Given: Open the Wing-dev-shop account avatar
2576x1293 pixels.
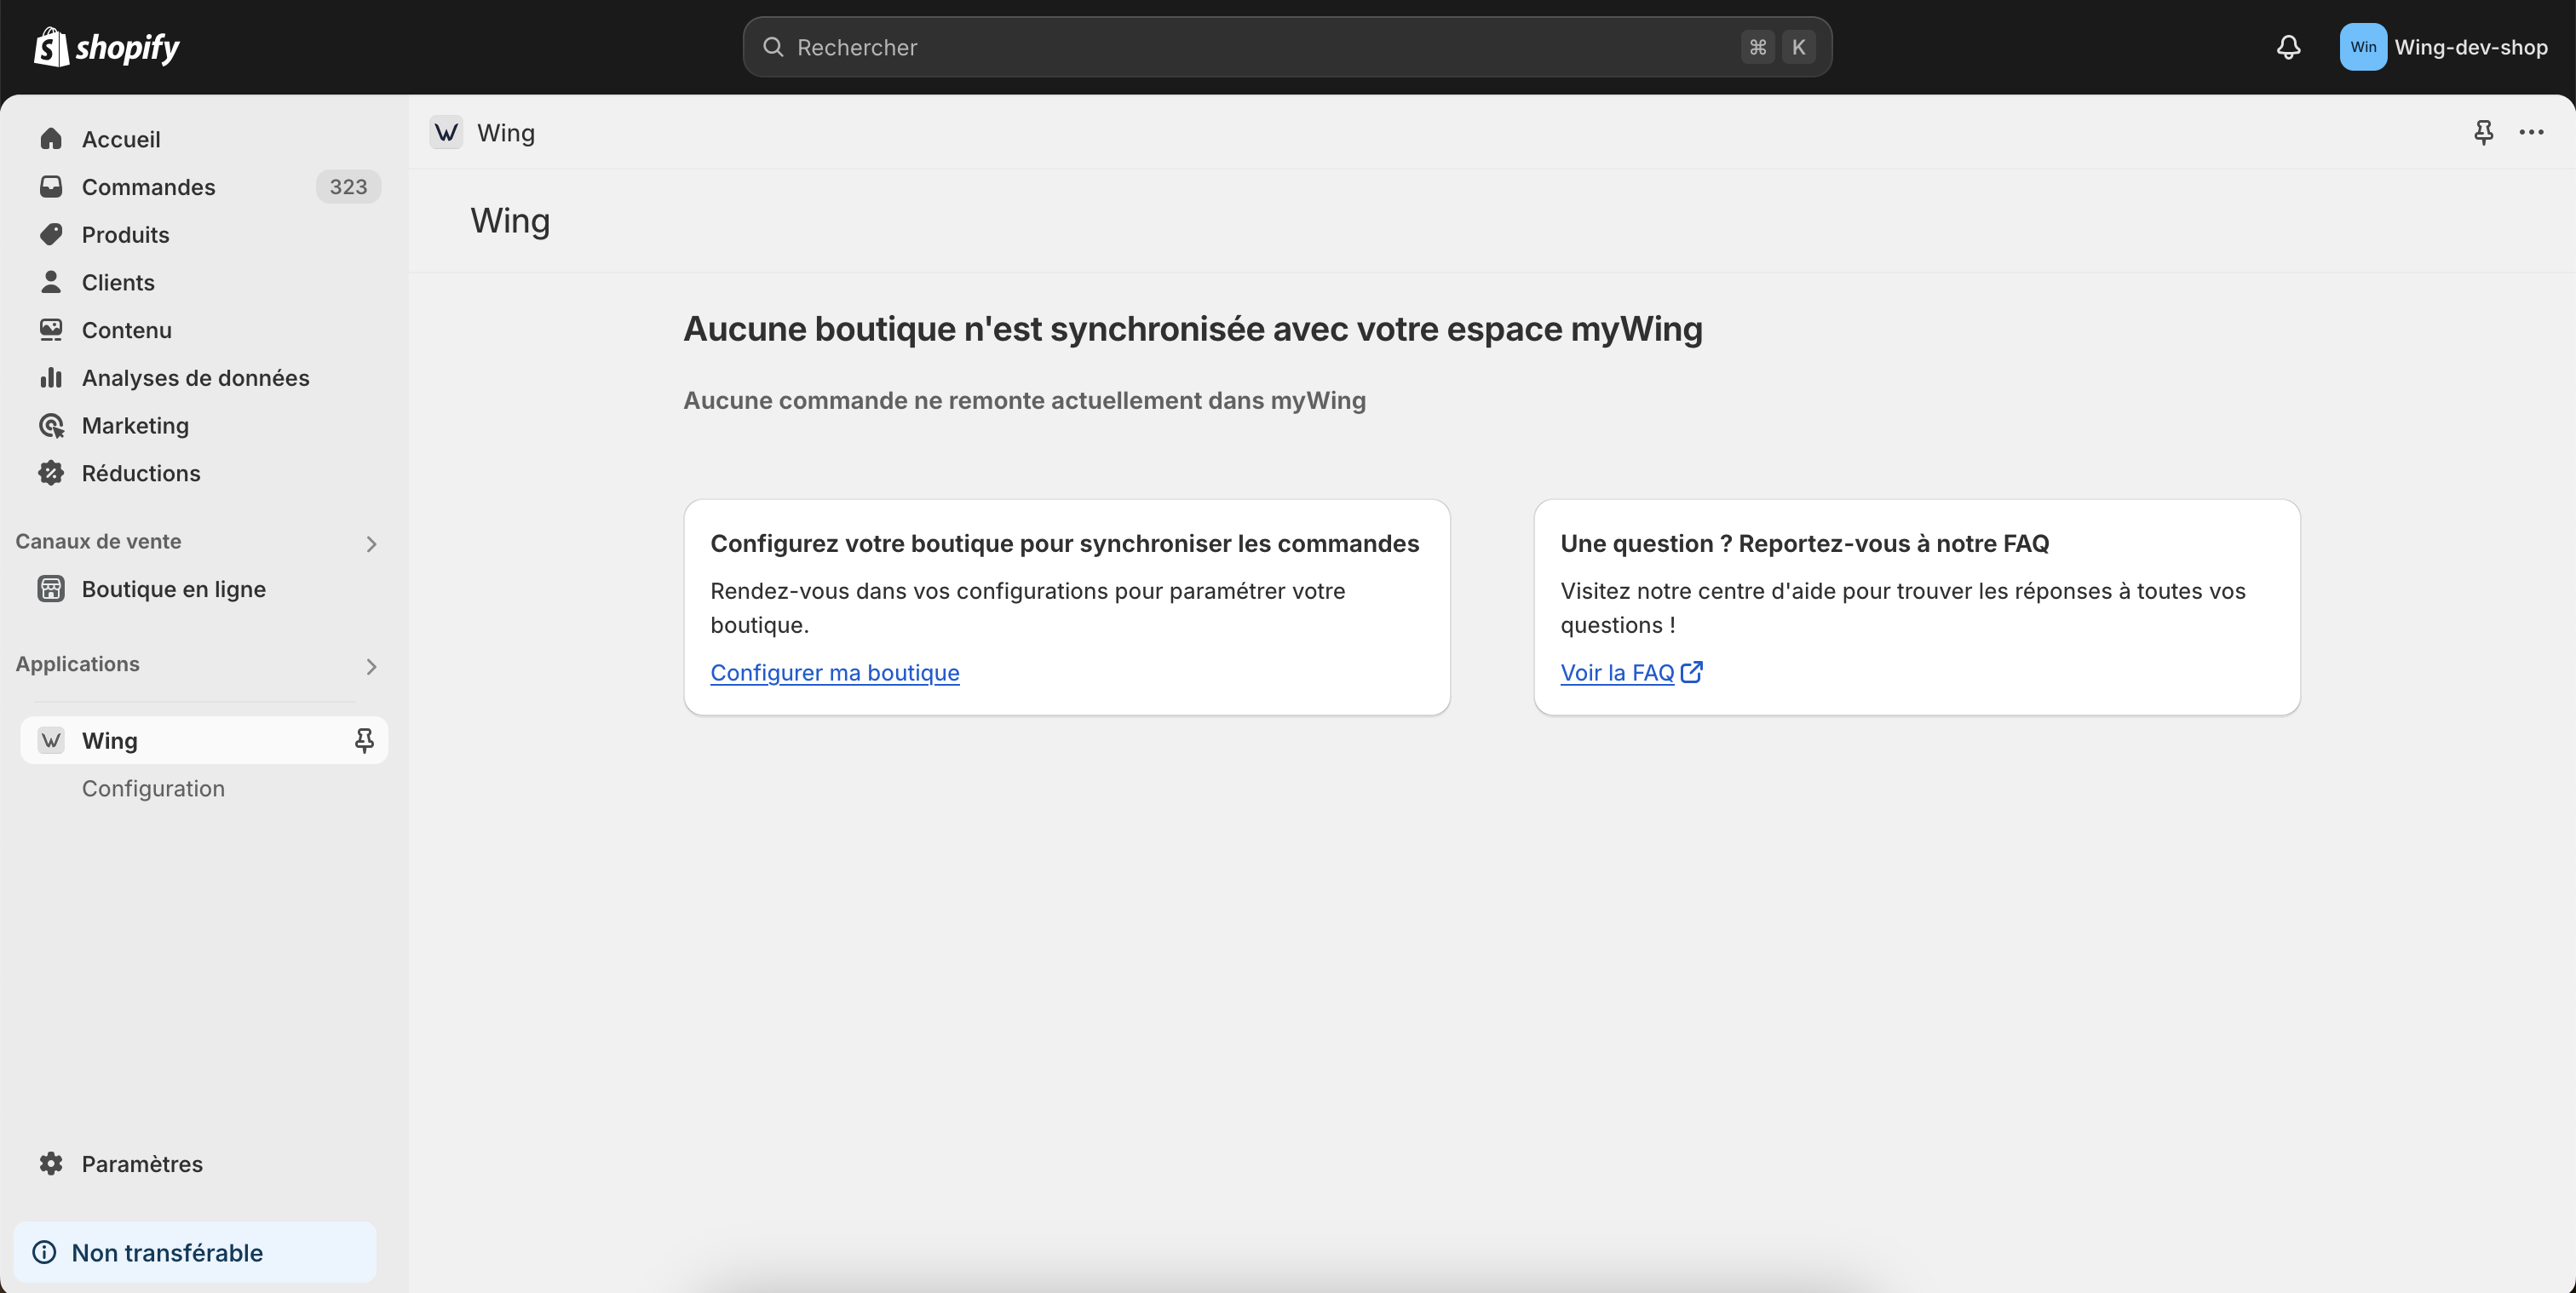Looking at the screenshot, I should coord(2362,47).
